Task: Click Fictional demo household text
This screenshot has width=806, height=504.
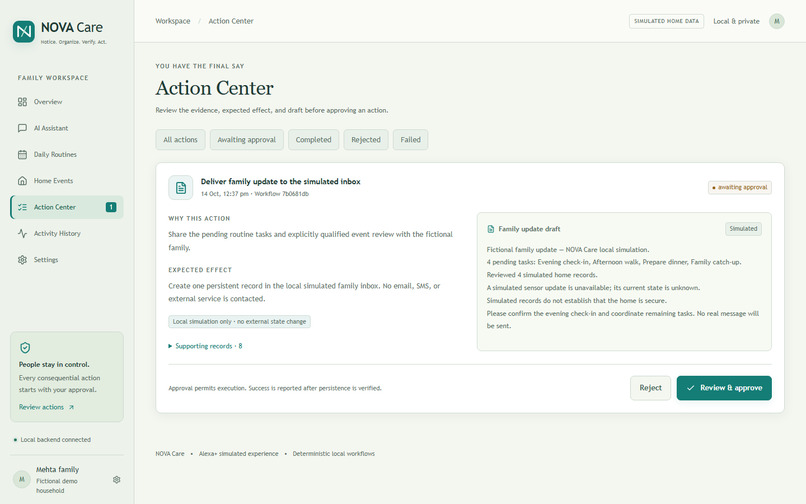Action: (57, 486)
